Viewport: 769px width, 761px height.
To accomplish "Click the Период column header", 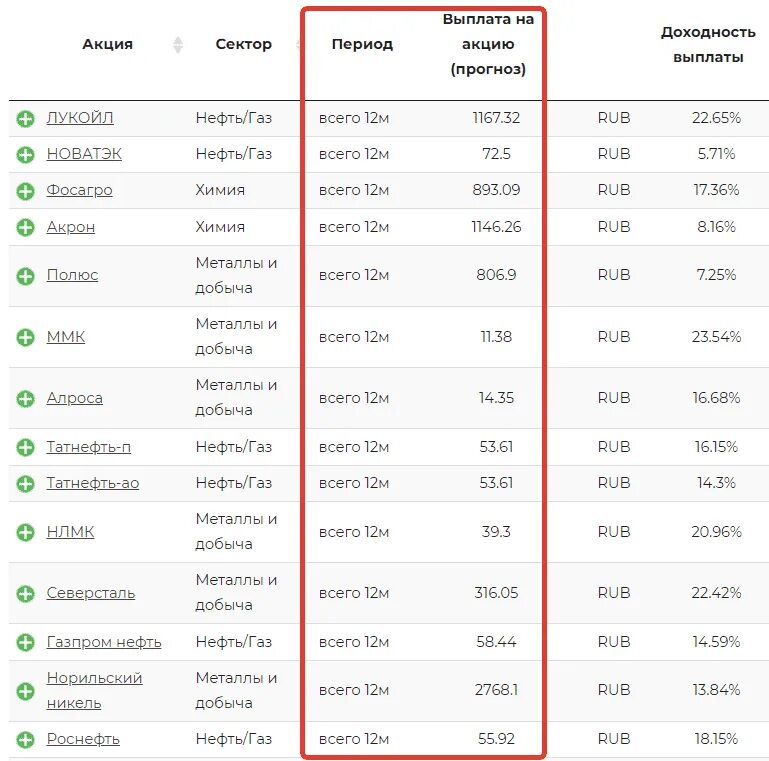I will pyautogui.click(x=362, y=44).
